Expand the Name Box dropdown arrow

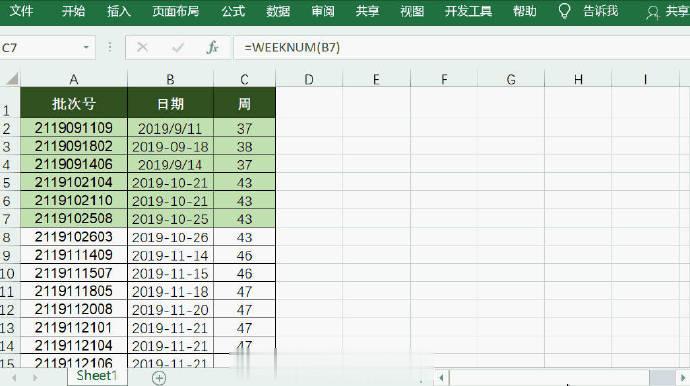click(x=86, y=47)
